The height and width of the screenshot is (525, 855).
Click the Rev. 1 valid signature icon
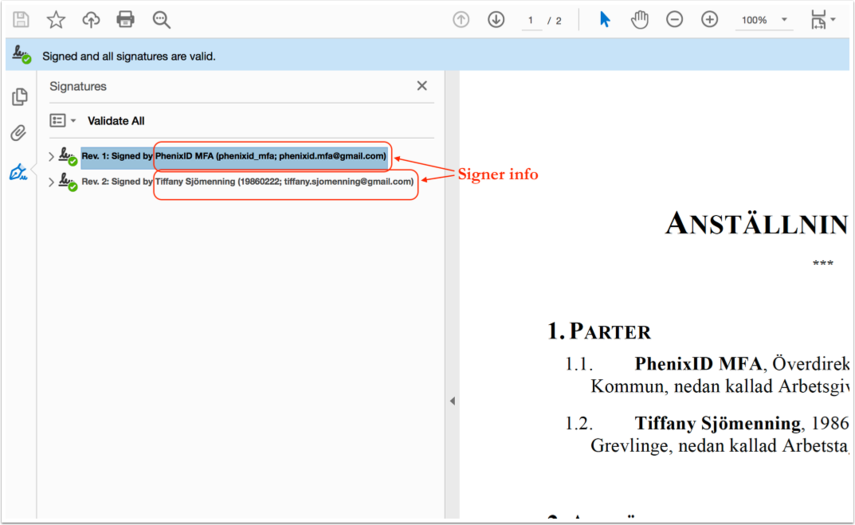pos(68,156)
